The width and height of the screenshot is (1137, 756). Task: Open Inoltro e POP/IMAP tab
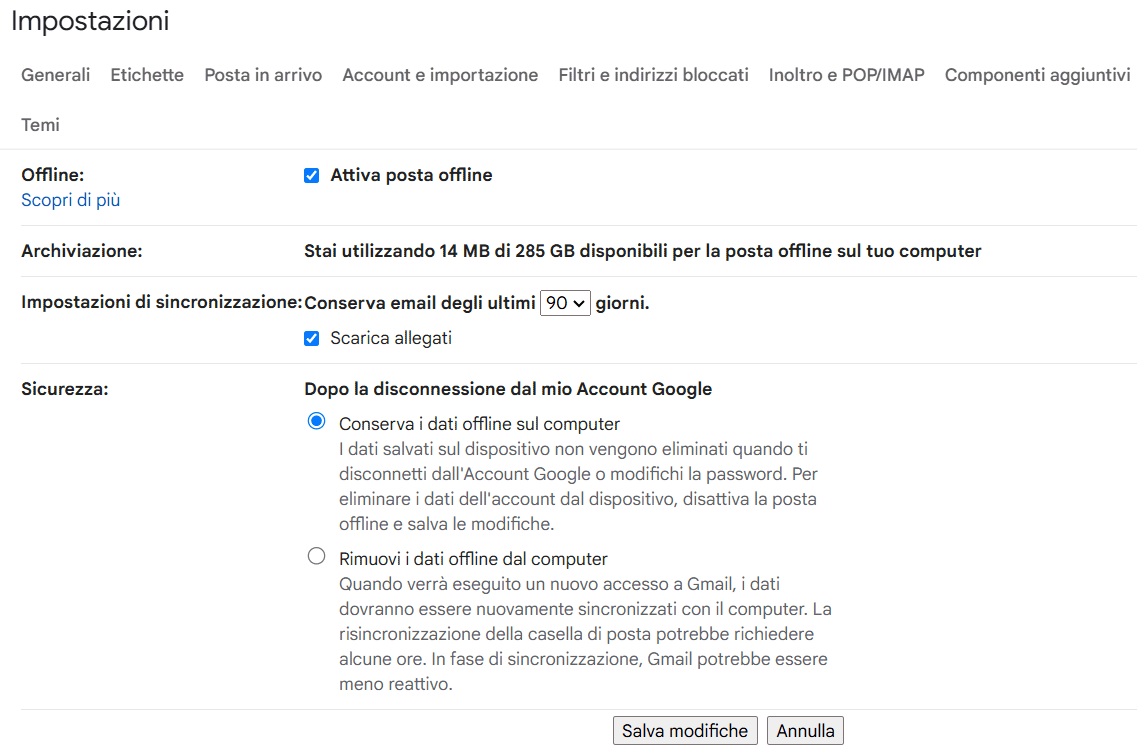coord(846,75)
